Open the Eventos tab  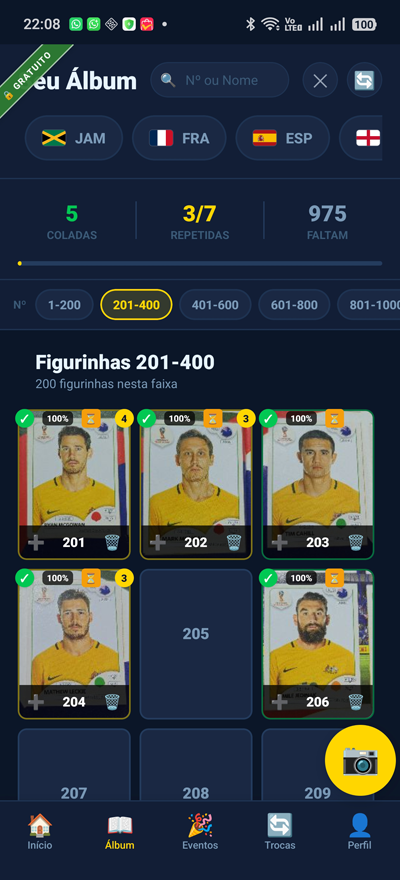coord(200,831)
